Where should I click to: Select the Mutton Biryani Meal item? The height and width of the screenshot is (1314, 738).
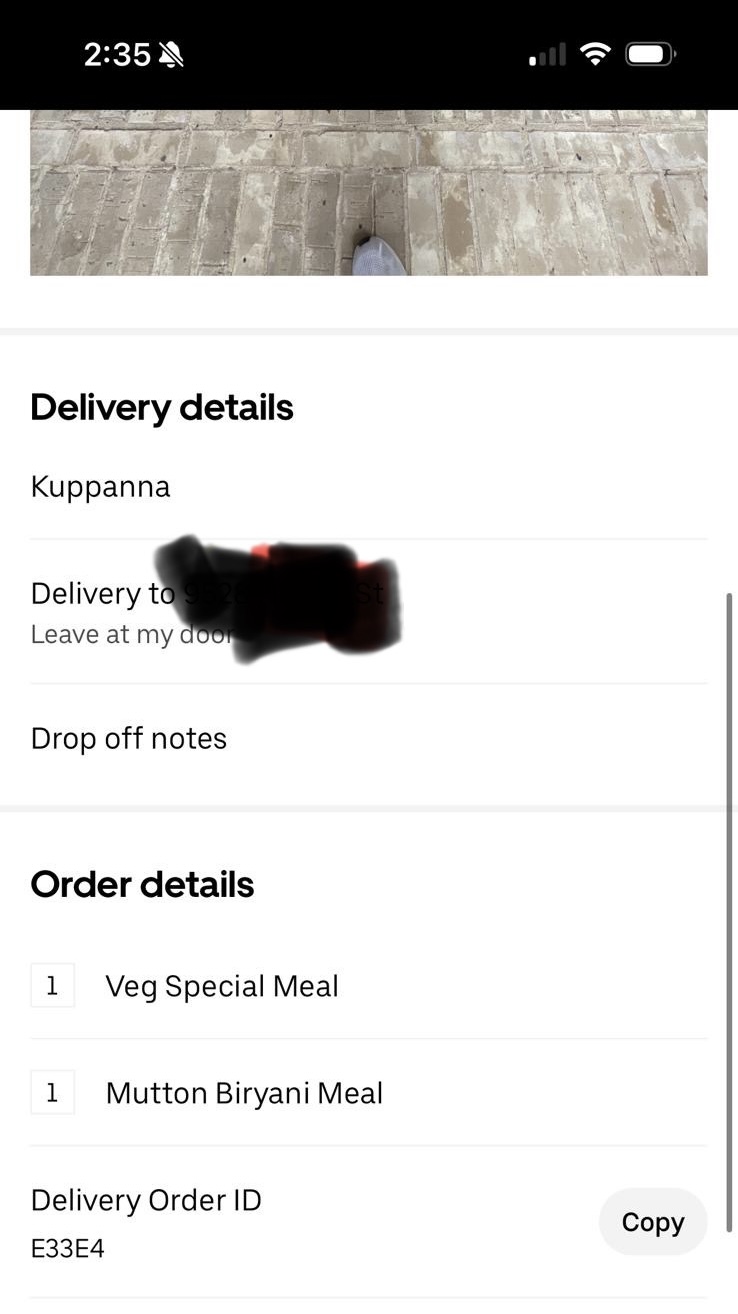pyautogui.click(x=244, y=1093)
